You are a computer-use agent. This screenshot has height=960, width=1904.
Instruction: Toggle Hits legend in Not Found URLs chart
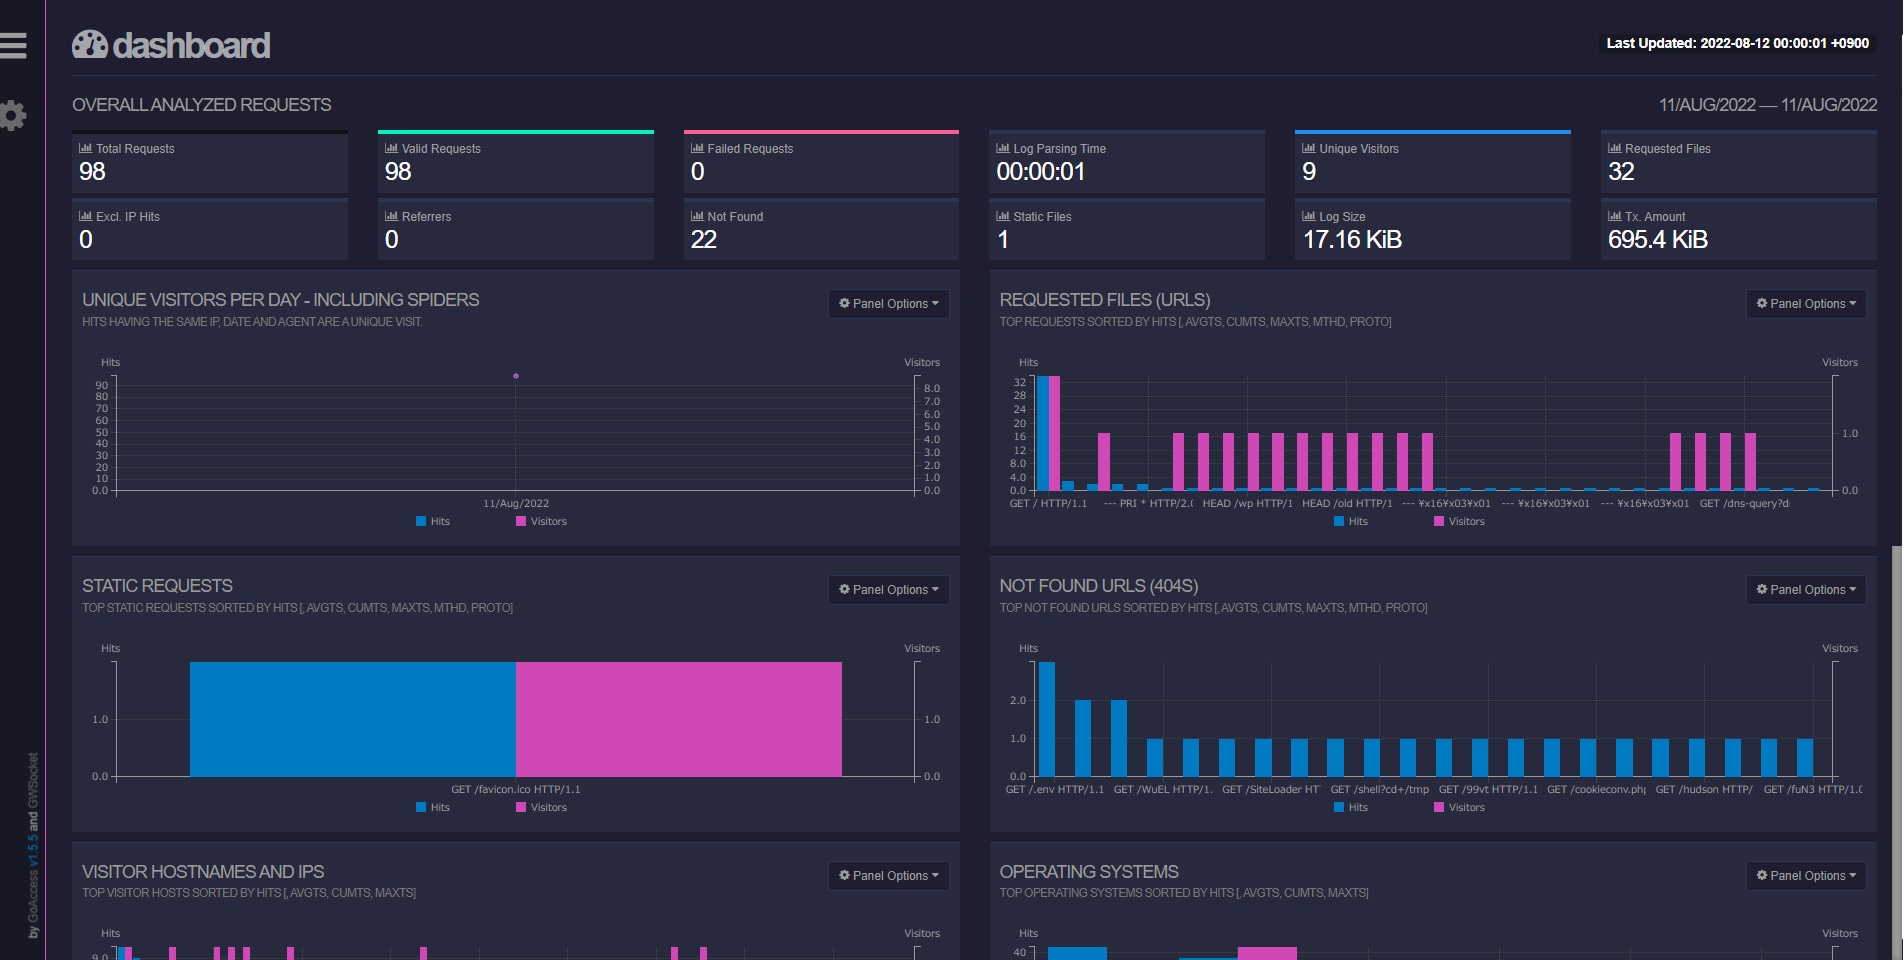tap(1351, 807)
